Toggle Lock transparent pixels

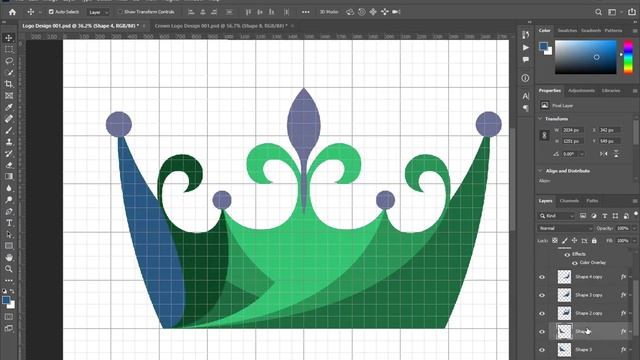555,241
